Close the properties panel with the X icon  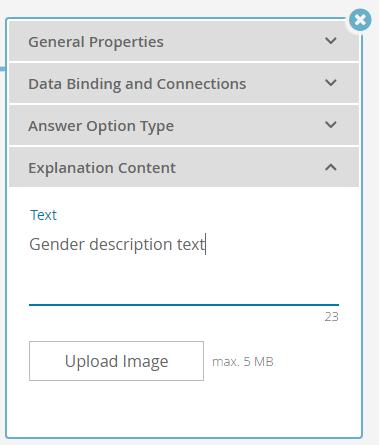[x=360, y=20]
